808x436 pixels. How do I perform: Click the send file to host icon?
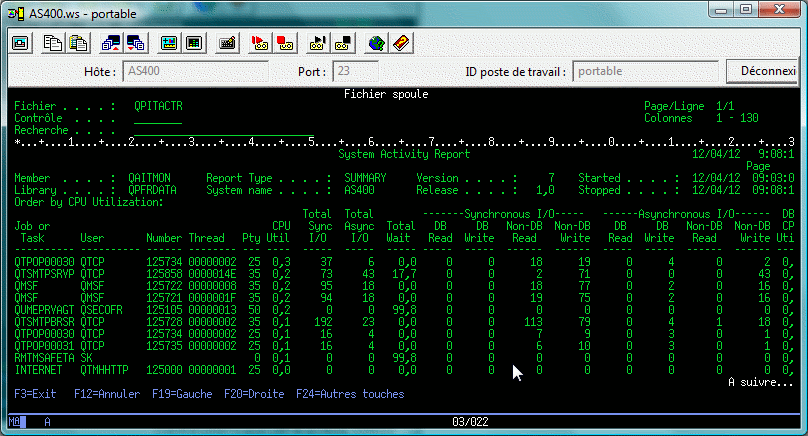tap(111, 43)
